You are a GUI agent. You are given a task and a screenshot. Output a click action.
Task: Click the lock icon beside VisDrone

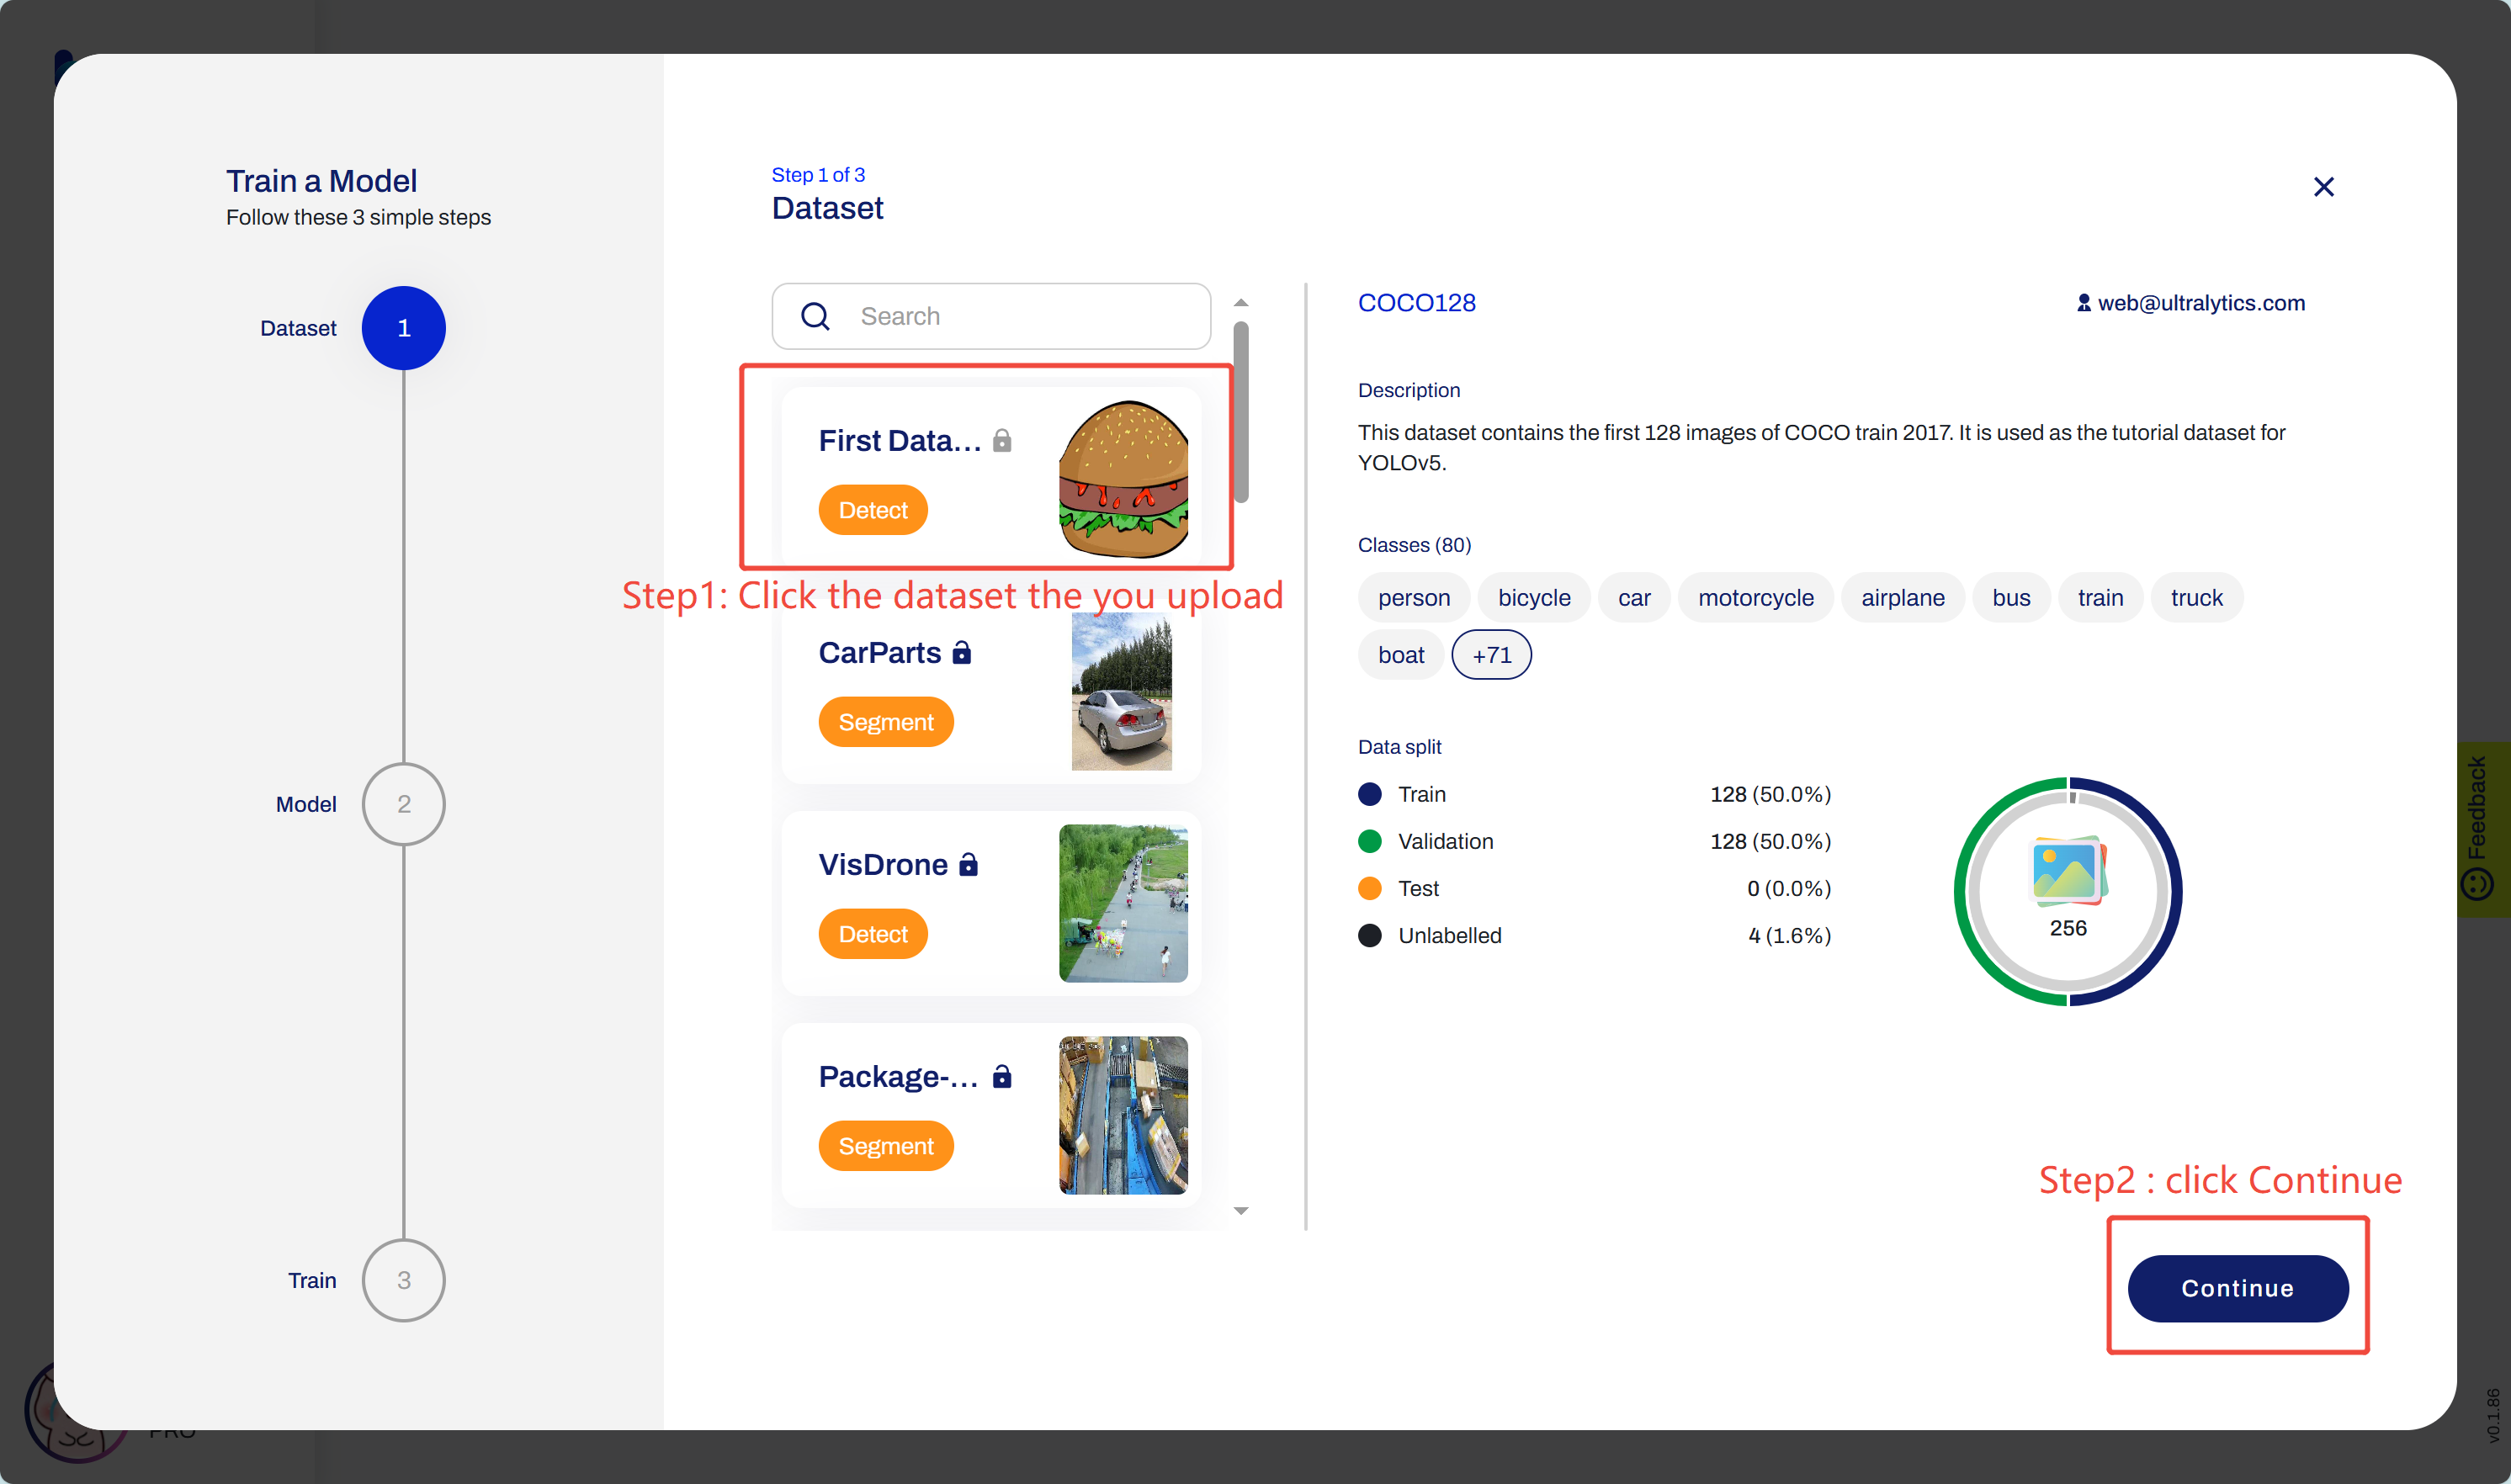coord(968,865)
